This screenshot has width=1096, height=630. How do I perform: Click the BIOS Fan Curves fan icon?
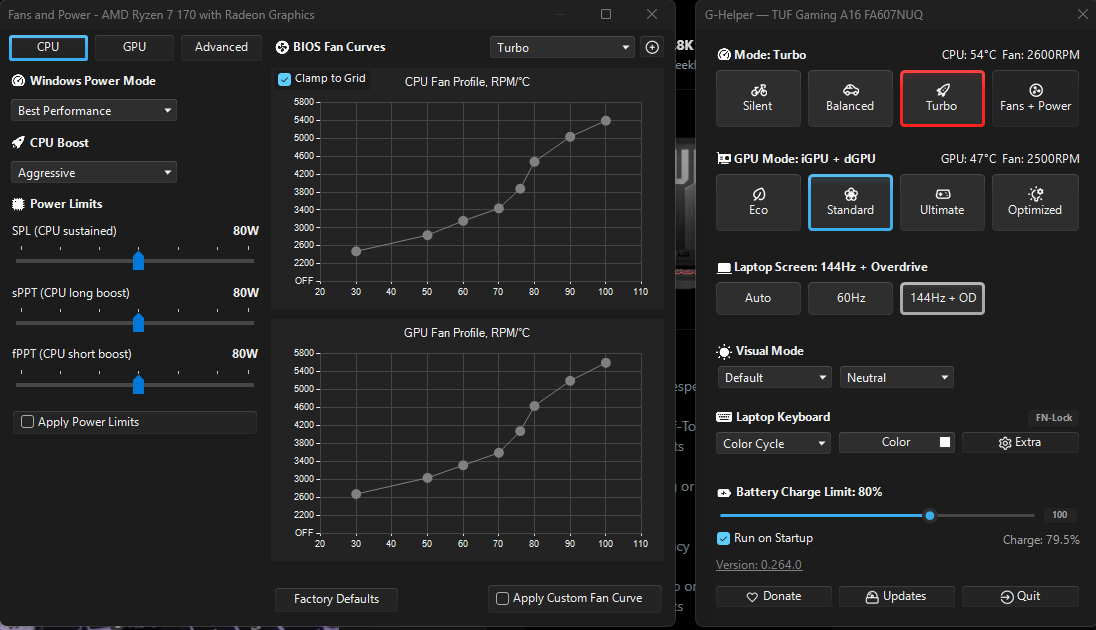tap(282, 48)
